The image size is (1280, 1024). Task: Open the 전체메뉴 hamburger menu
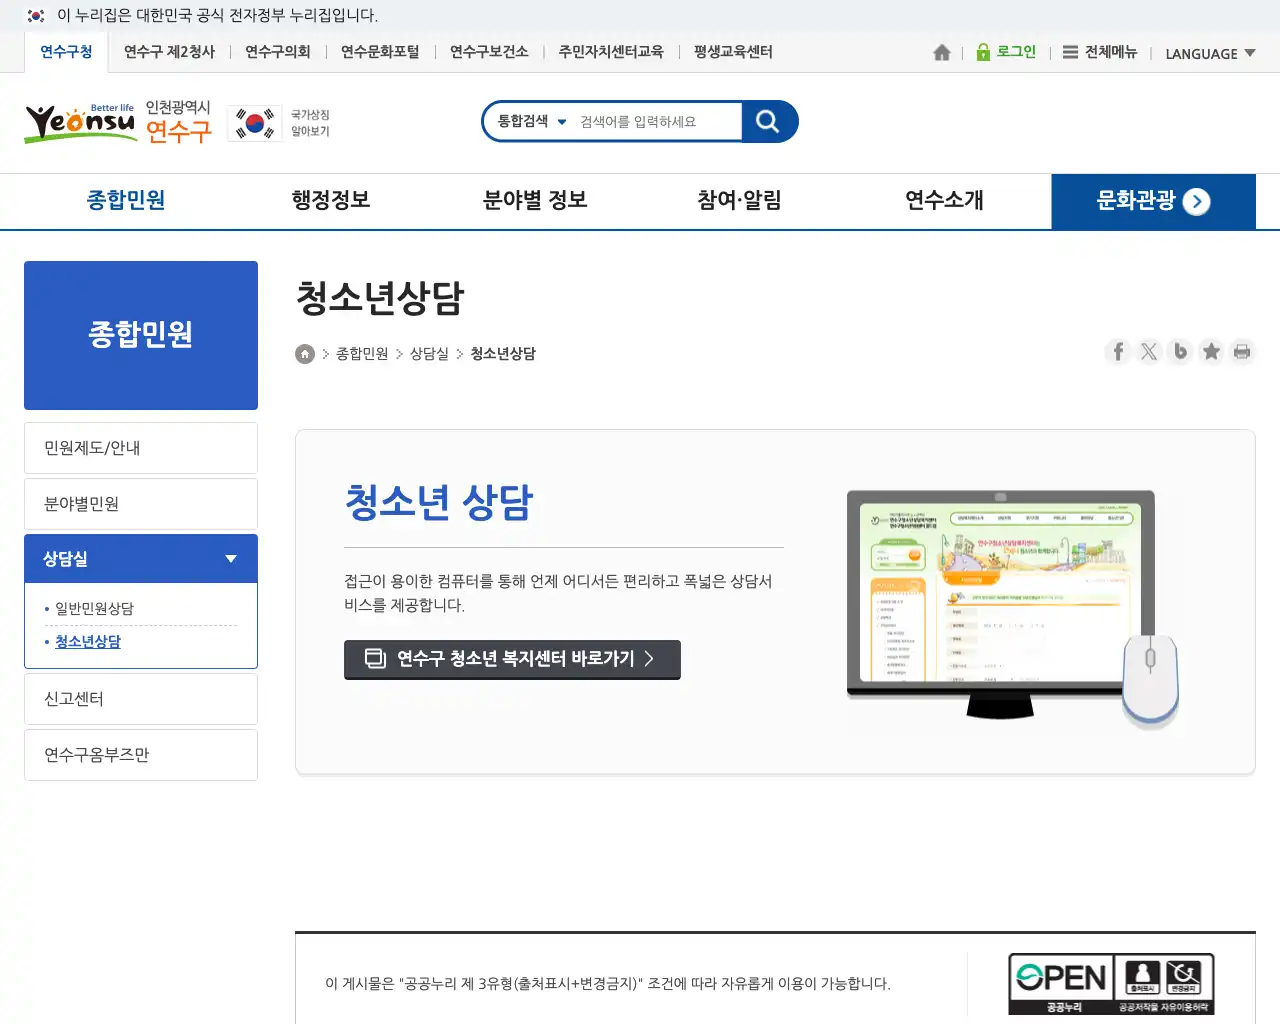[1099, 52]
